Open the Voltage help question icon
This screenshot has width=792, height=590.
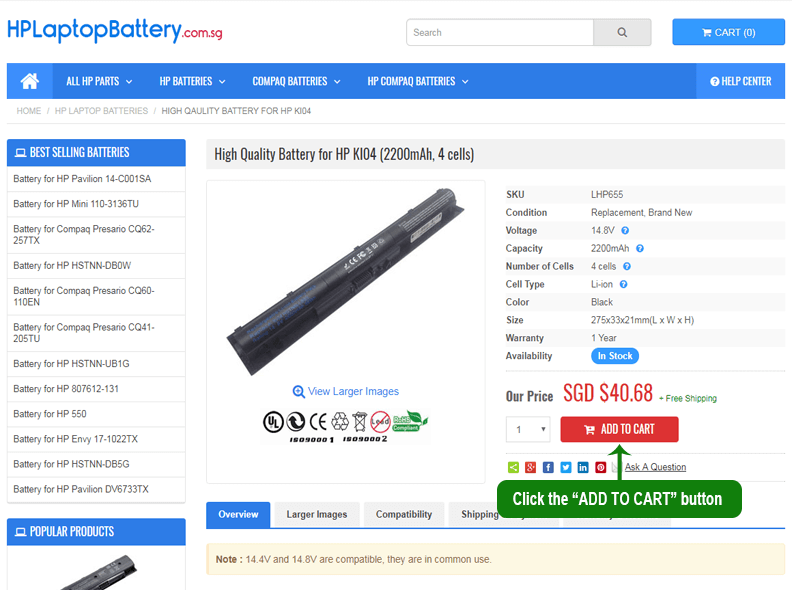[625, 230]
